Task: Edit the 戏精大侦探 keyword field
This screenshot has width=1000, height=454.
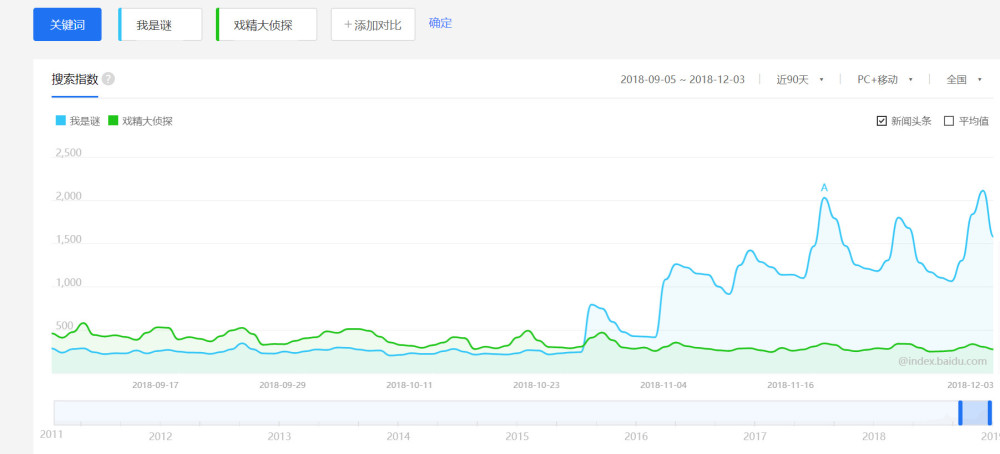Action: tap(267, 25)
